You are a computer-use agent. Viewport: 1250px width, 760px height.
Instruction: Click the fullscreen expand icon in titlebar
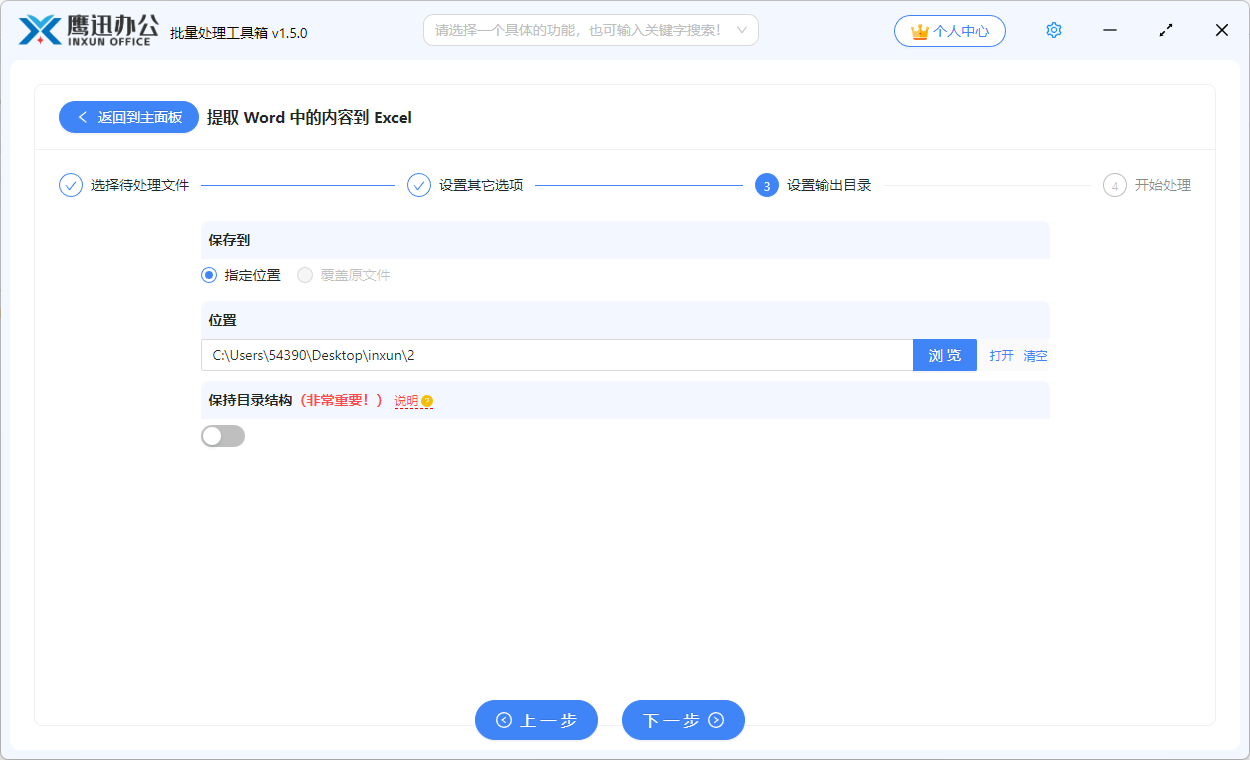[1165, 31]
